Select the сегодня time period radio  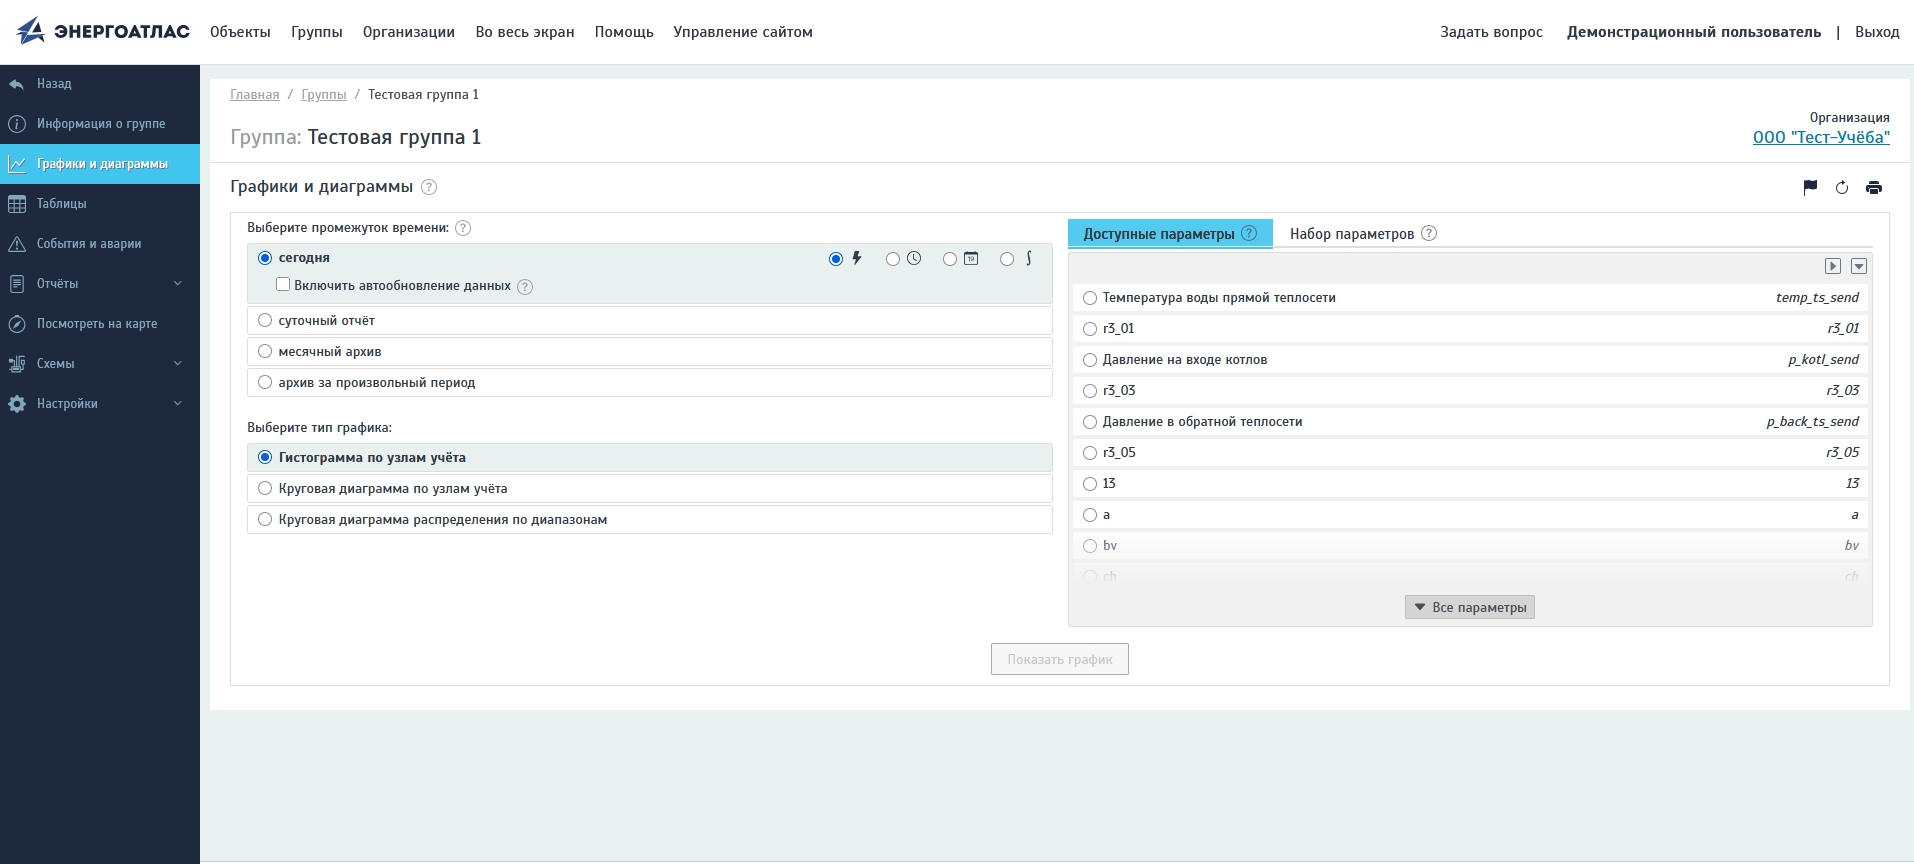(x=265, y=258)
